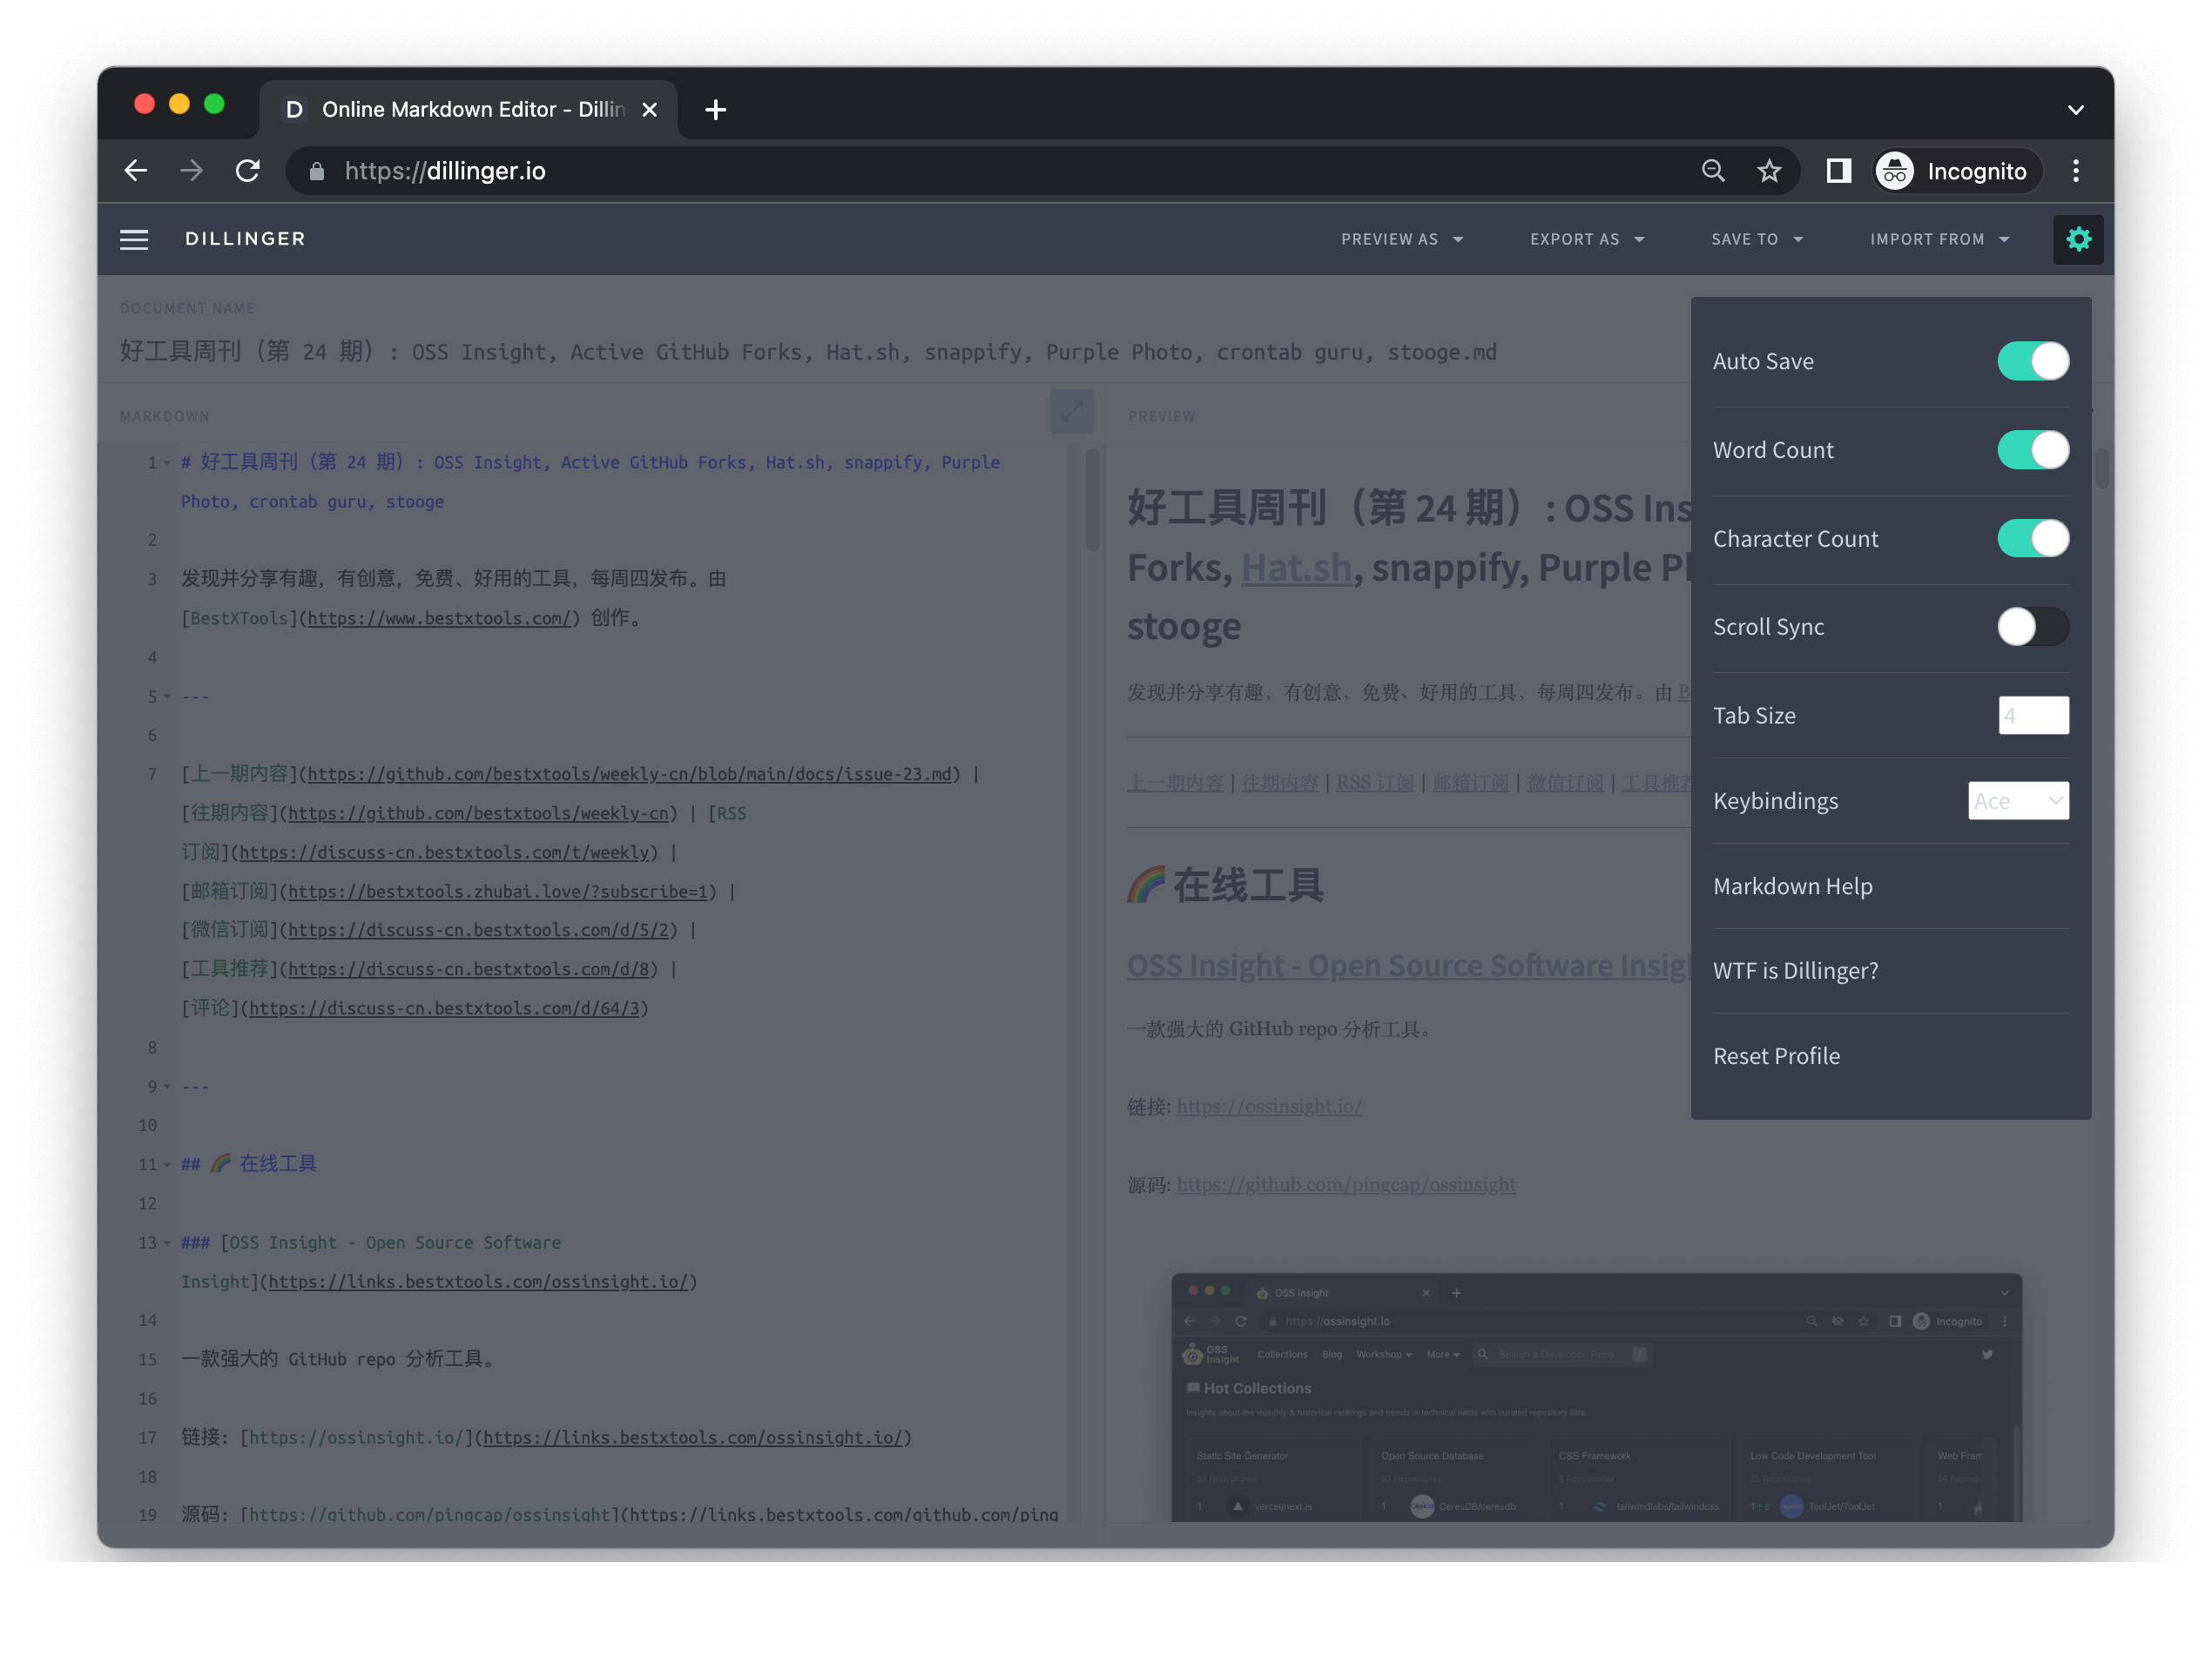The image size is (2212, 1677).
Task: Click the browser reload icon
Action: coord(248,171)
